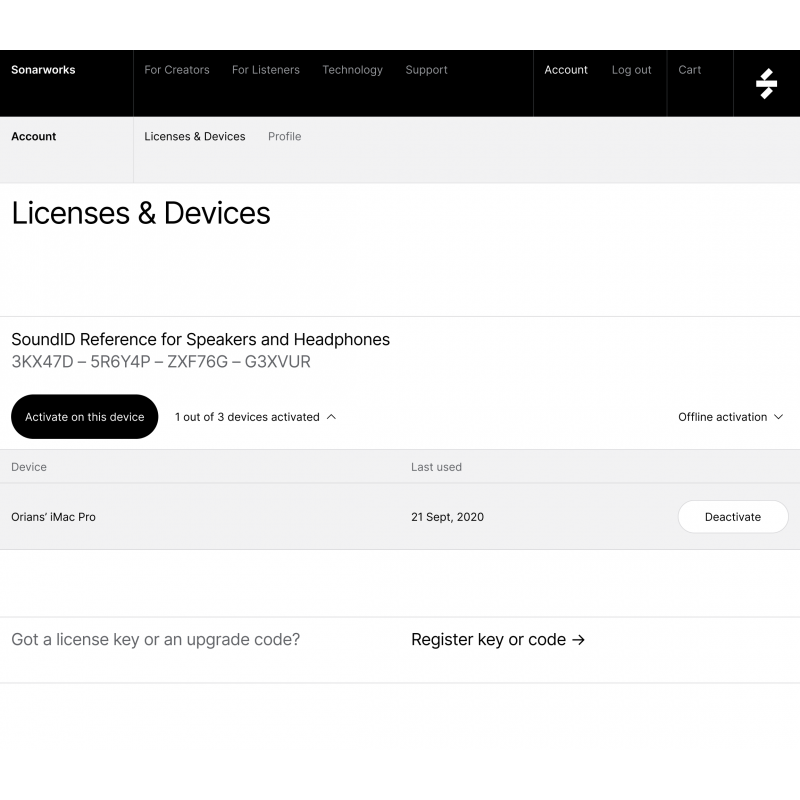Expand the Offline activation dropdown
The image size is (800, 800).
[x=730, y=417]
